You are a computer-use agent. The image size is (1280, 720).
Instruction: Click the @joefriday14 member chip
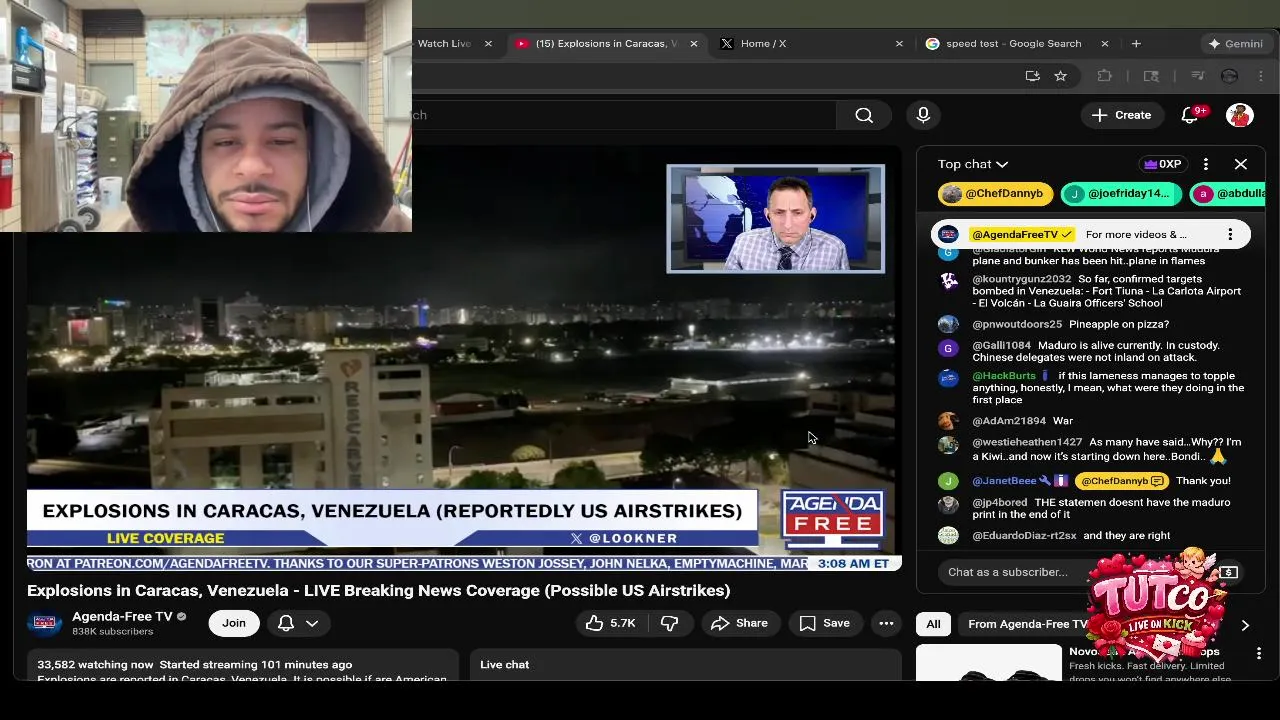click(1121, 194)
